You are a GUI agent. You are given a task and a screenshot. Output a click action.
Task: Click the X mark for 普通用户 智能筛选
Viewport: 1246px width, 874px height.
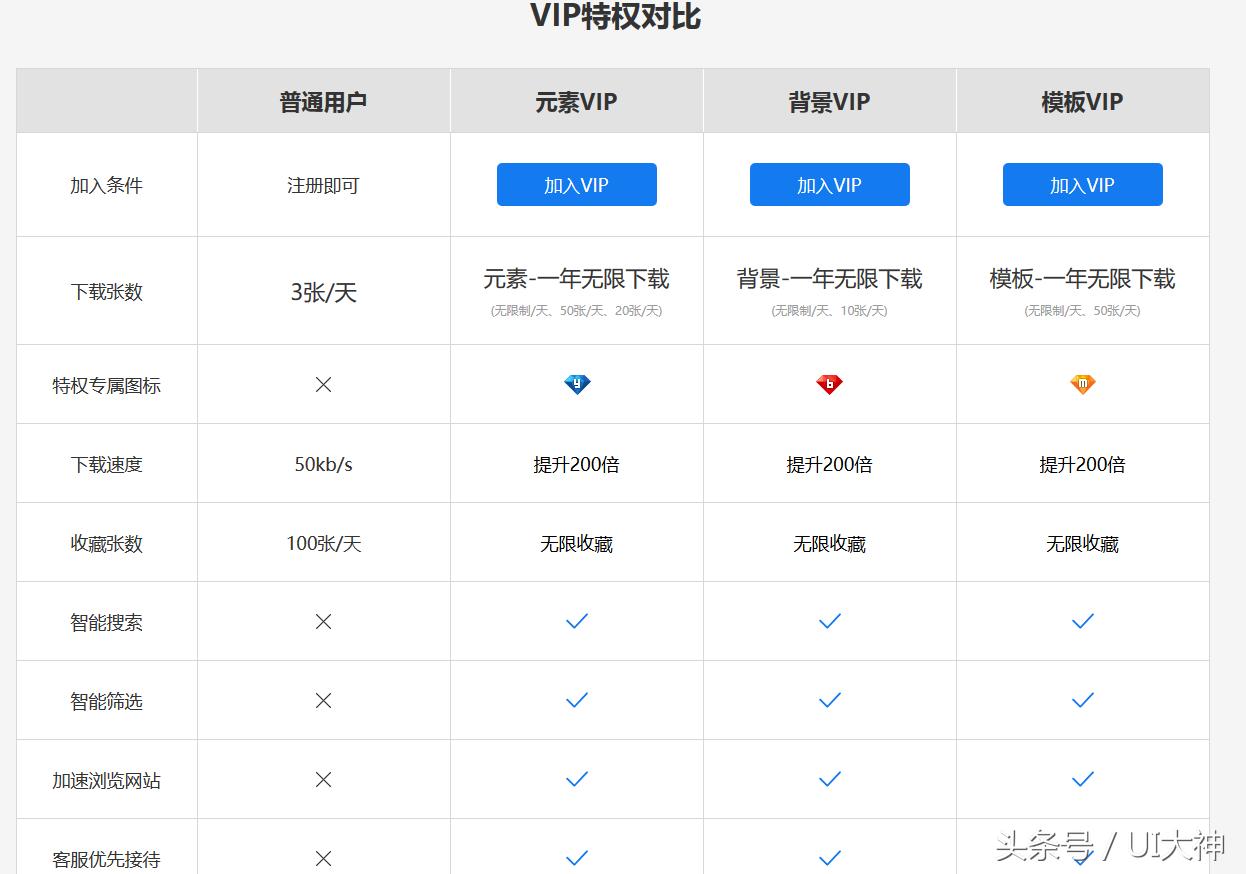pyautogui.click(x=322, y=700)
